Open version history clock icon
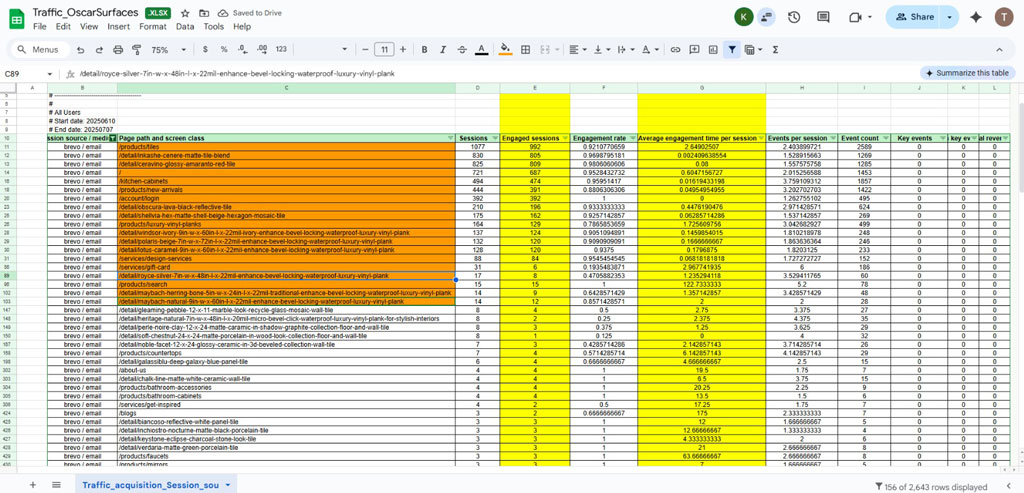Image resolution: width=1024 pixels, height=493 pixels. [794, 17]
